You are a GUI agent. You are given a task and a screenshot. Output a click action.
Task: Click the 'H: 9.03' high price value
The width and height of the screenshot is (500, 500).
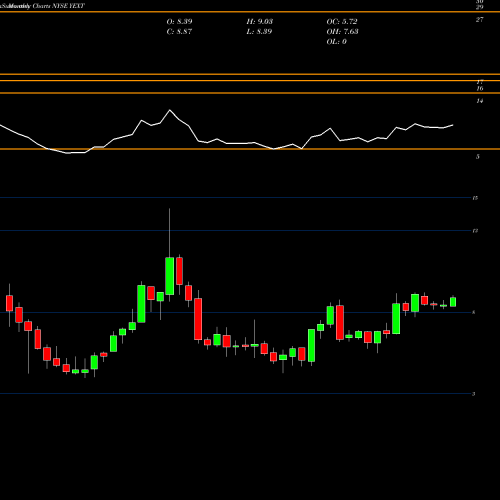click(x=260, y=22)
